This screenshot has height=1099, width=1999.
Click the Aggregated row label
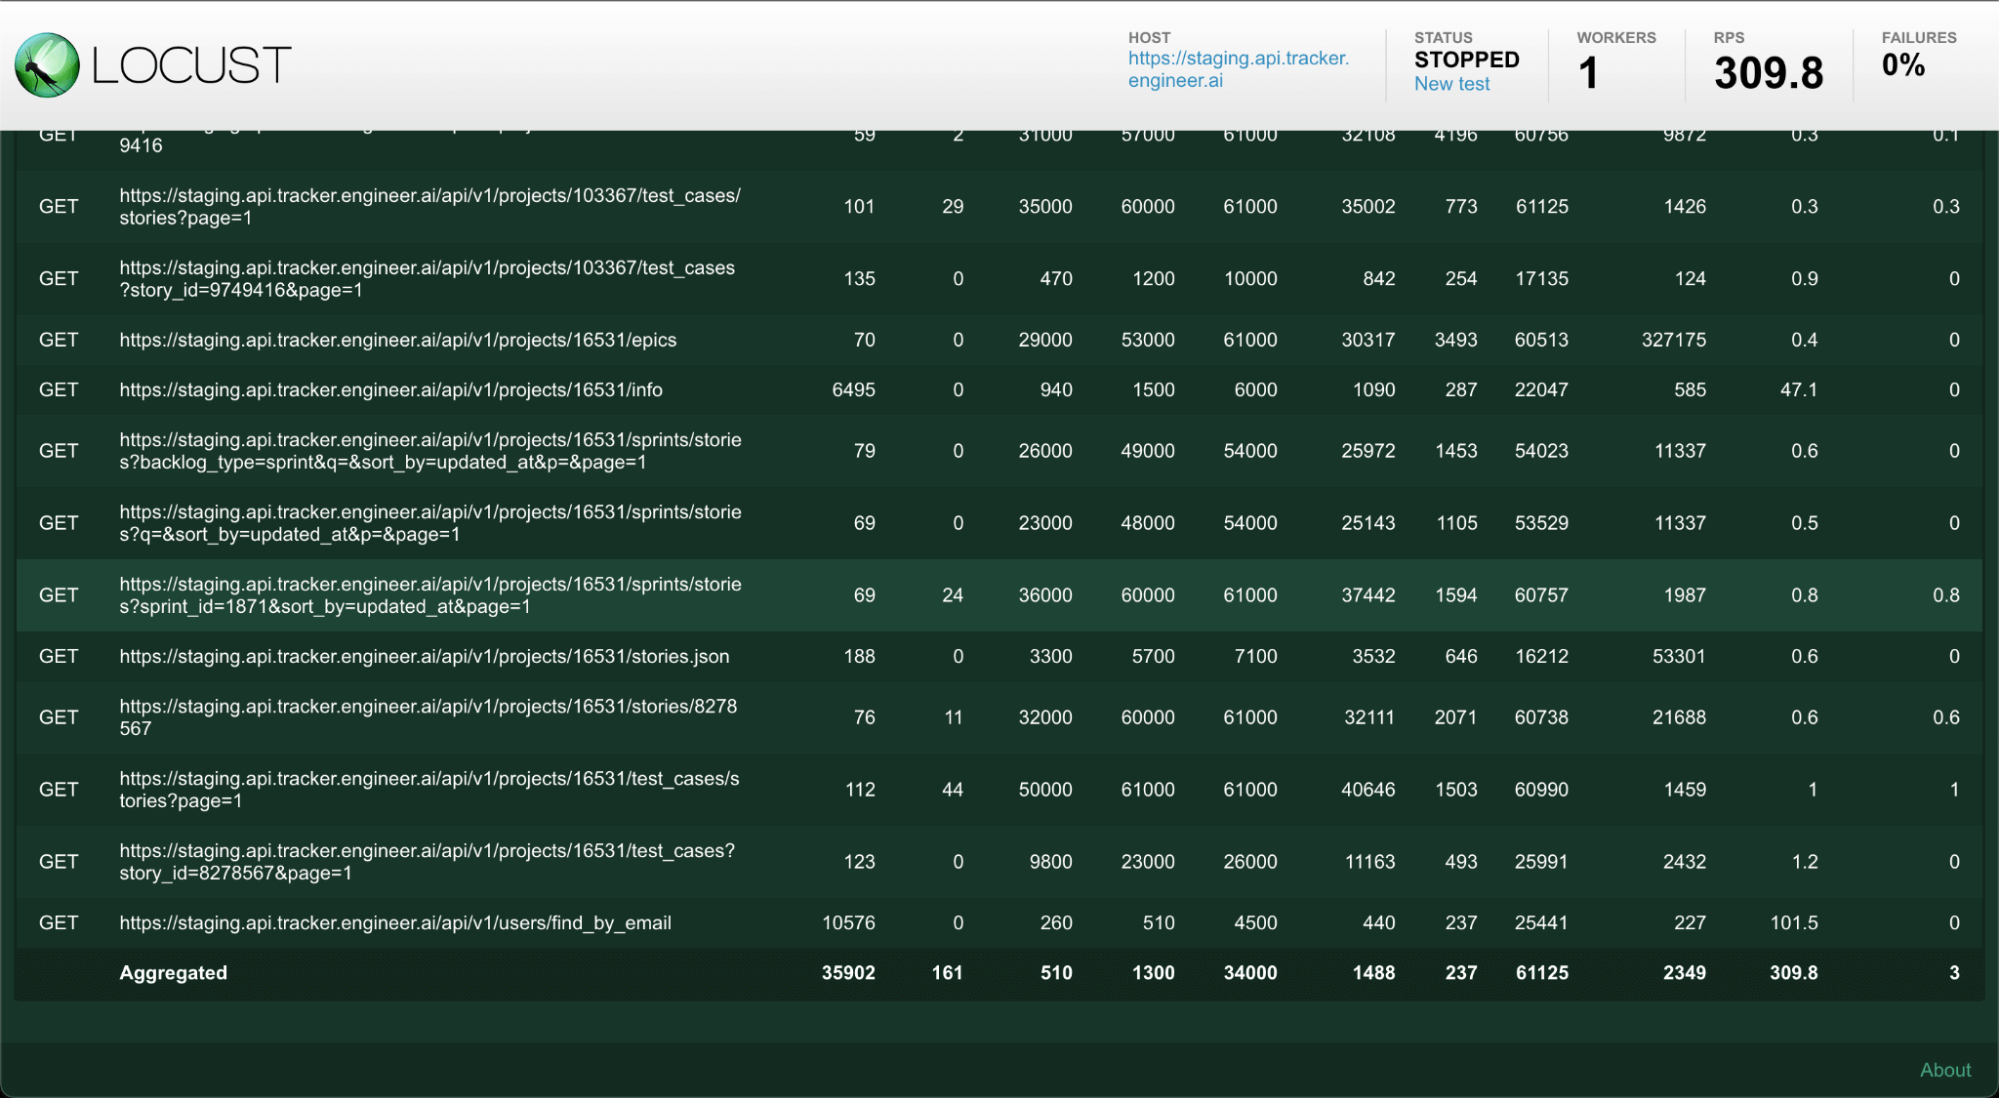[173, 973]
